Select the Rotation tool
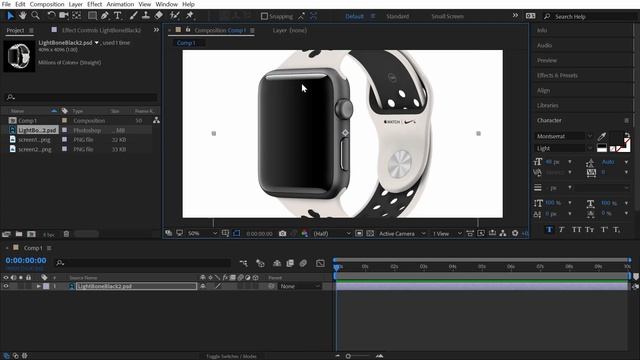 point(51,16)
